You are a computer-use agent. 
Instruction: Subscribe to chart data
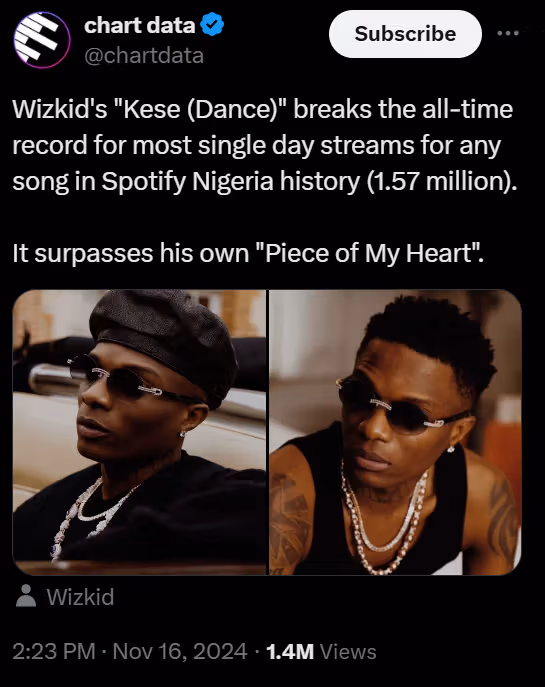(405, 34)
